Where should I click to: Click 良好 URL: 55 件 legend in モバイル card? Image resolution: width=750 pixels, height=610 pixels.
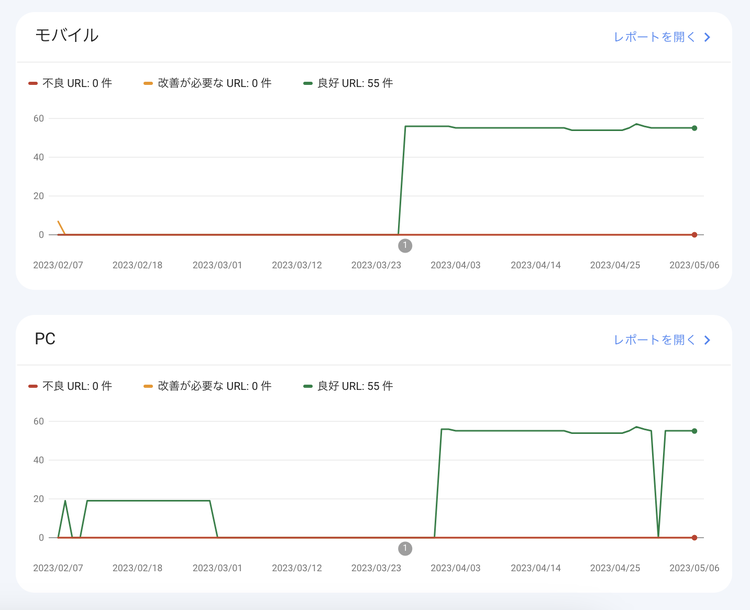348,83
